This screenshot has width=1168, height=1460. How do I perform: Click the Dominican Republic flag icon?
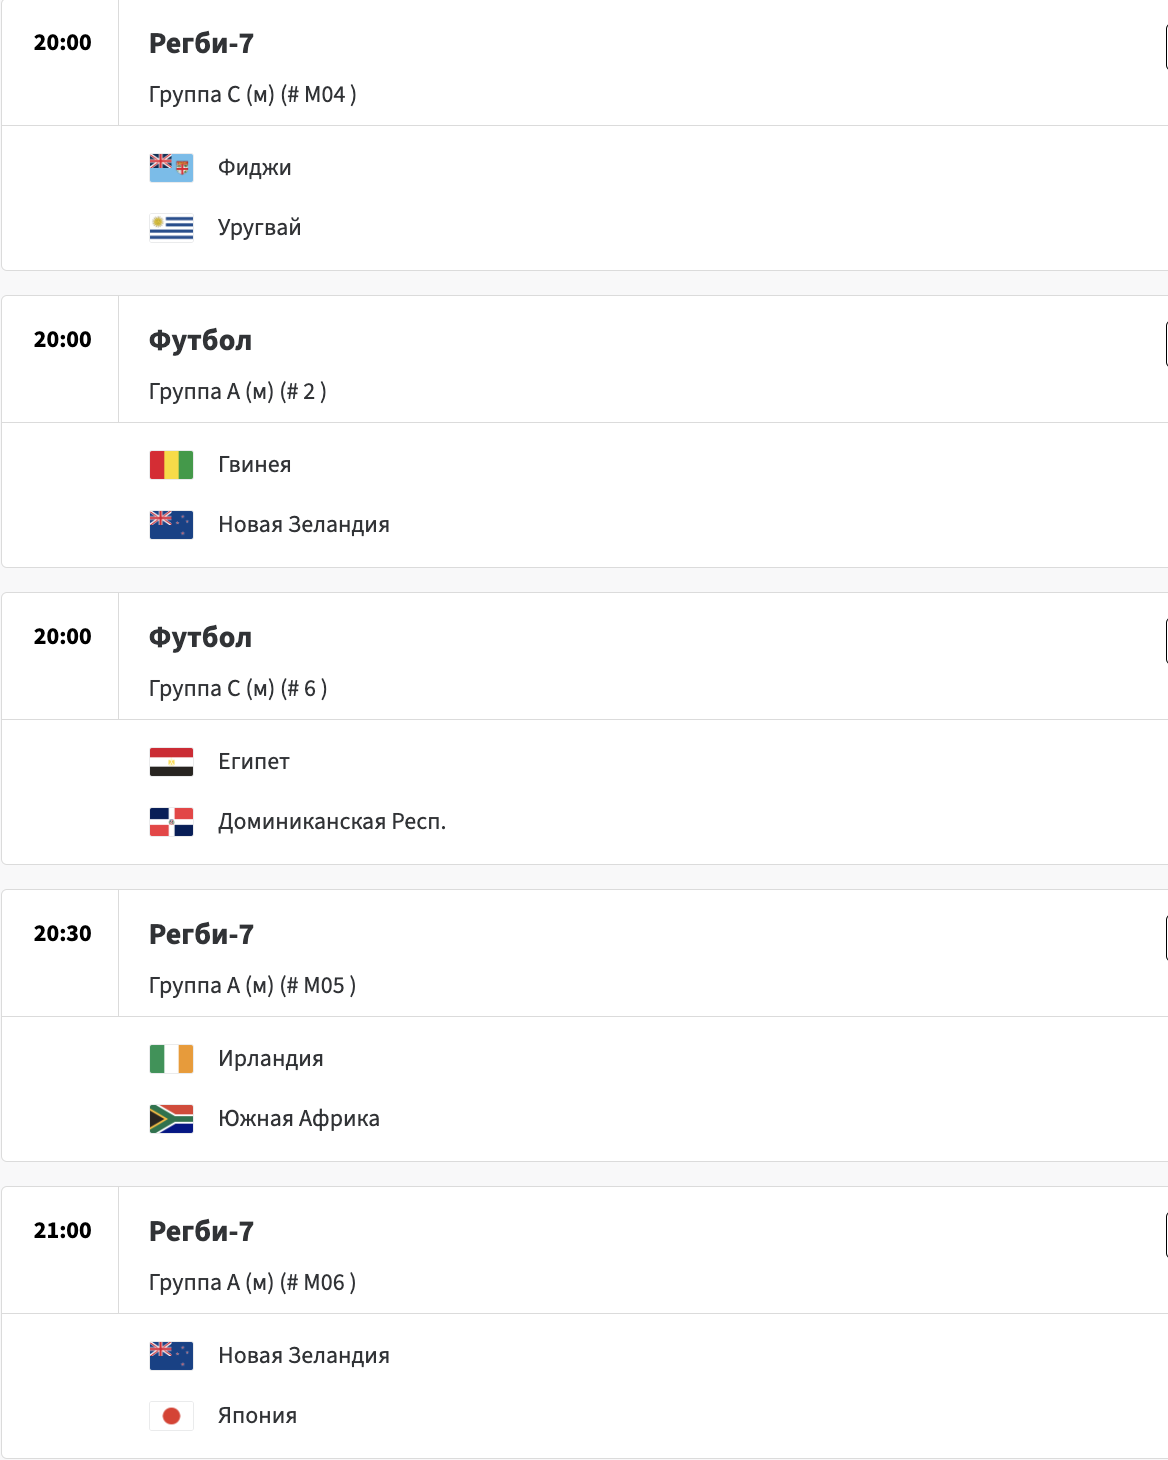pos(171,822)
